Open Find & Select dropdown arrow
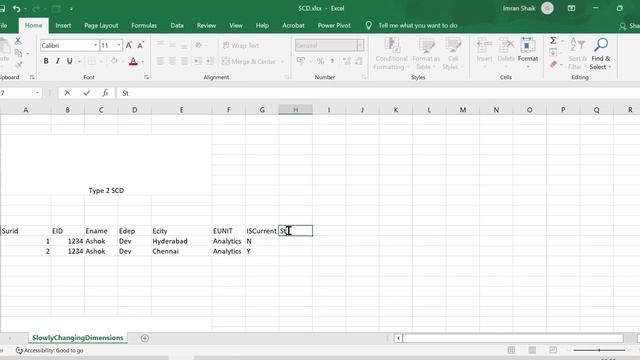Viewport: 640px width, 360px height. (x=609, y=67)
